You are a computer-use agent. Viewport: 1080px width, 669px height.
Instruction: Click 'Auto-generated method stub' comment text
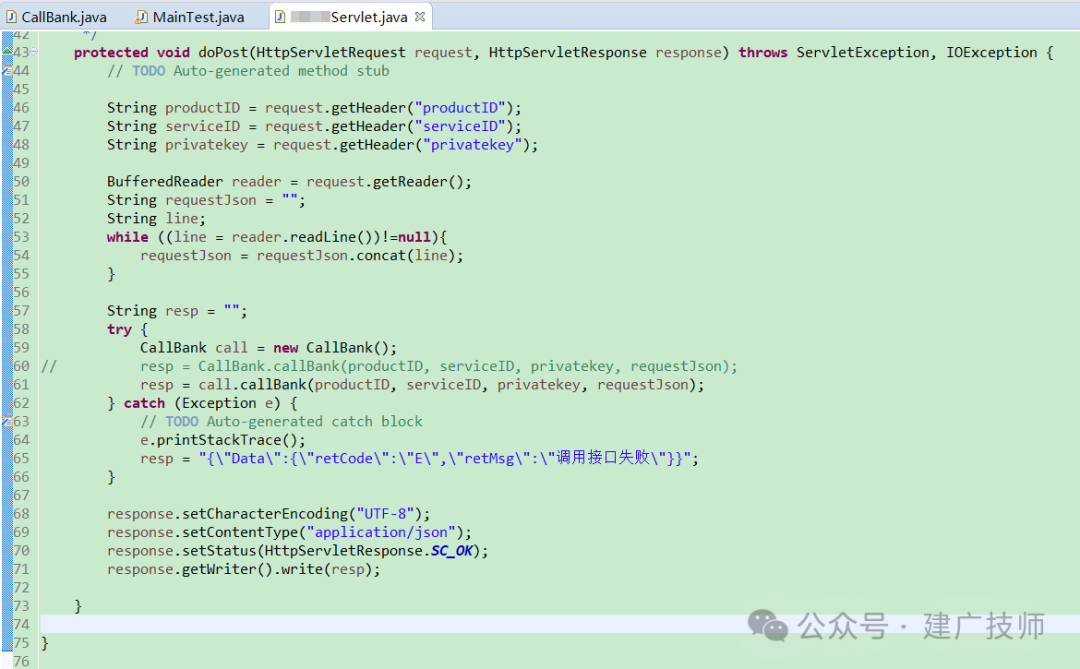click(x=281, y=71)
